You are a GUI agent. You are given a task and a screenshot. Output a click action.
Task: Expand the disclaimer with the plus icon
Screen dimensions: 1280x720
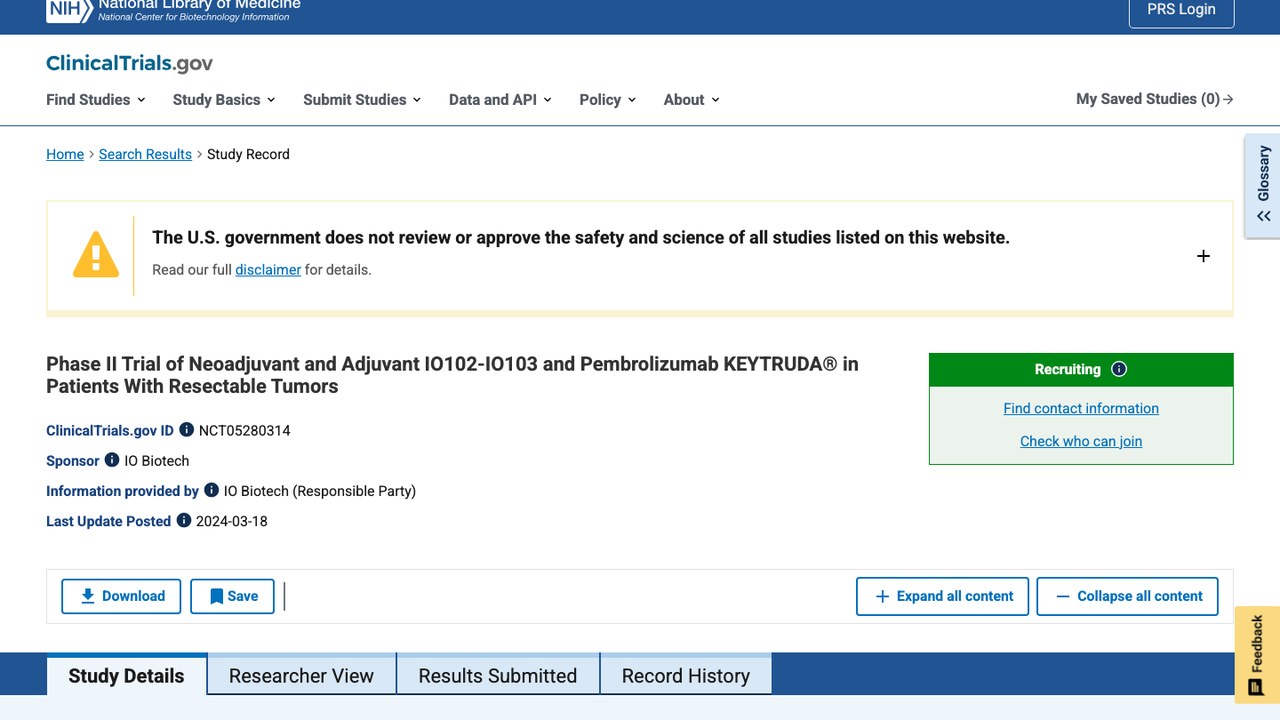click(x=1203, y=256)
